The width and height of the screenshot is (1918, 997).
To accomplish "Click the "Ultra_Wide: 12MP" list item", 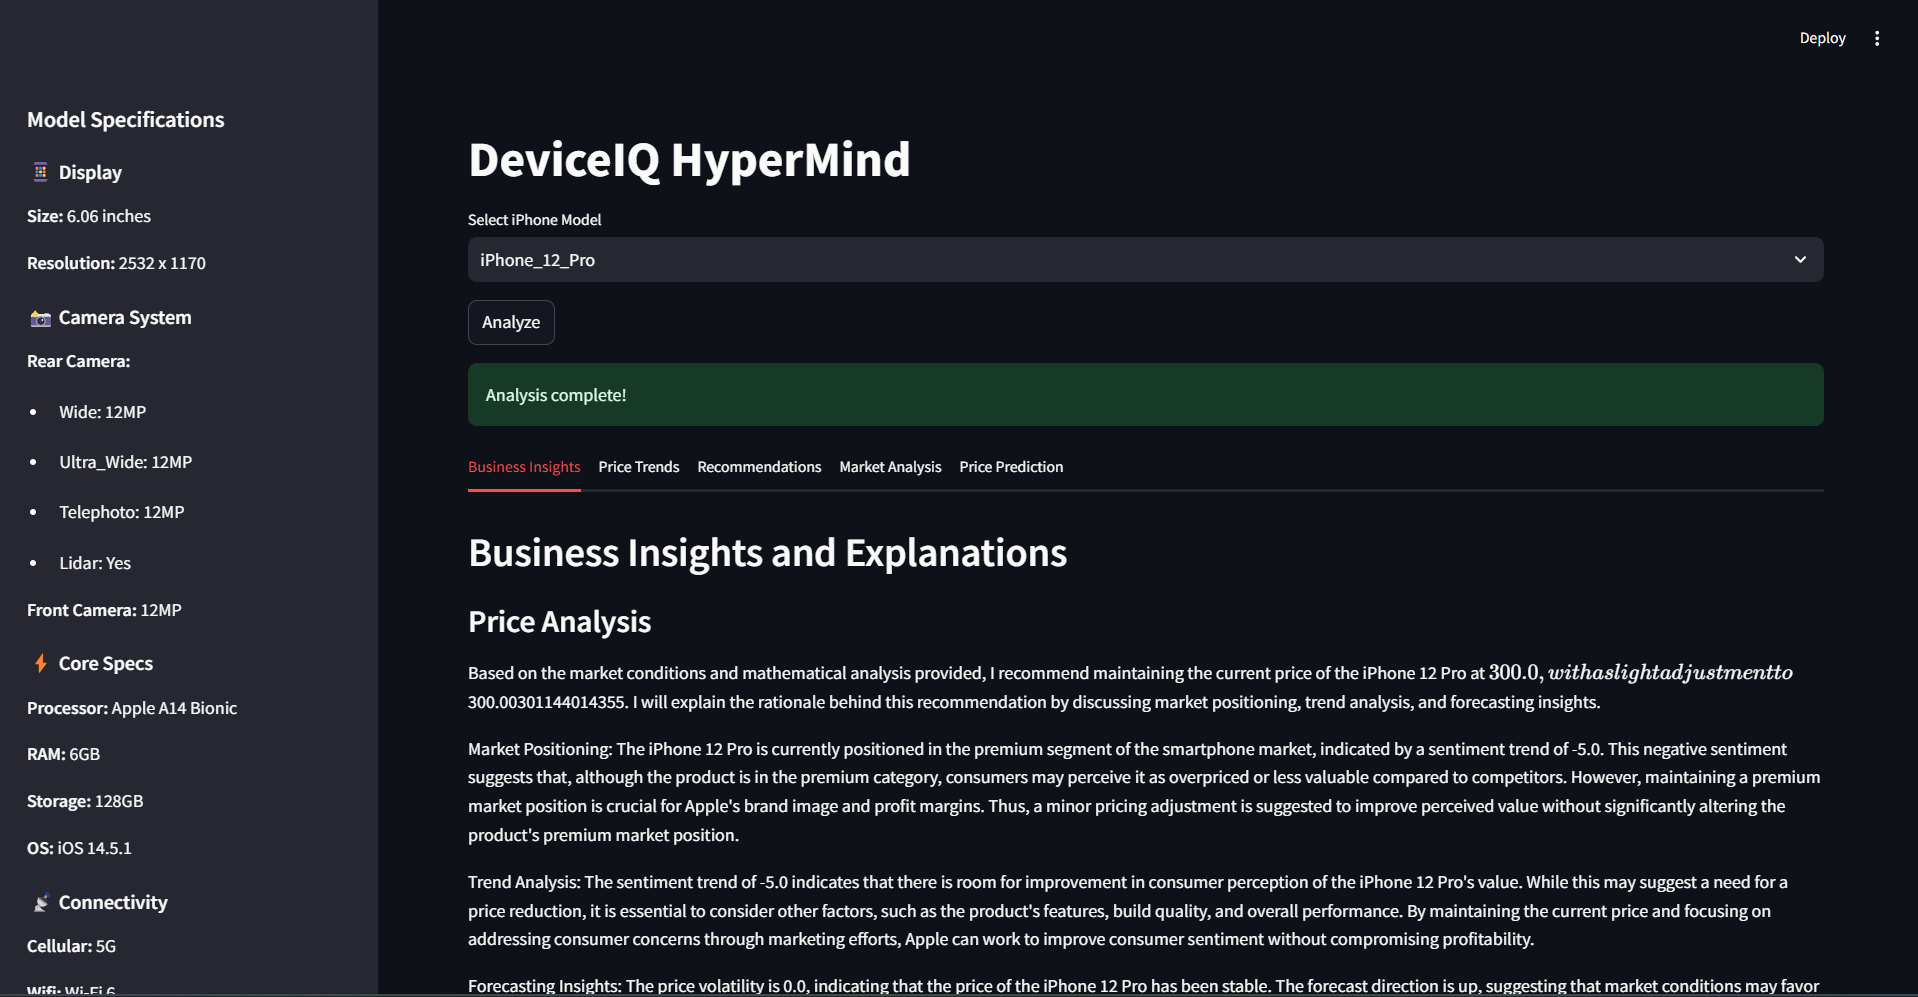I will (125, 463).
